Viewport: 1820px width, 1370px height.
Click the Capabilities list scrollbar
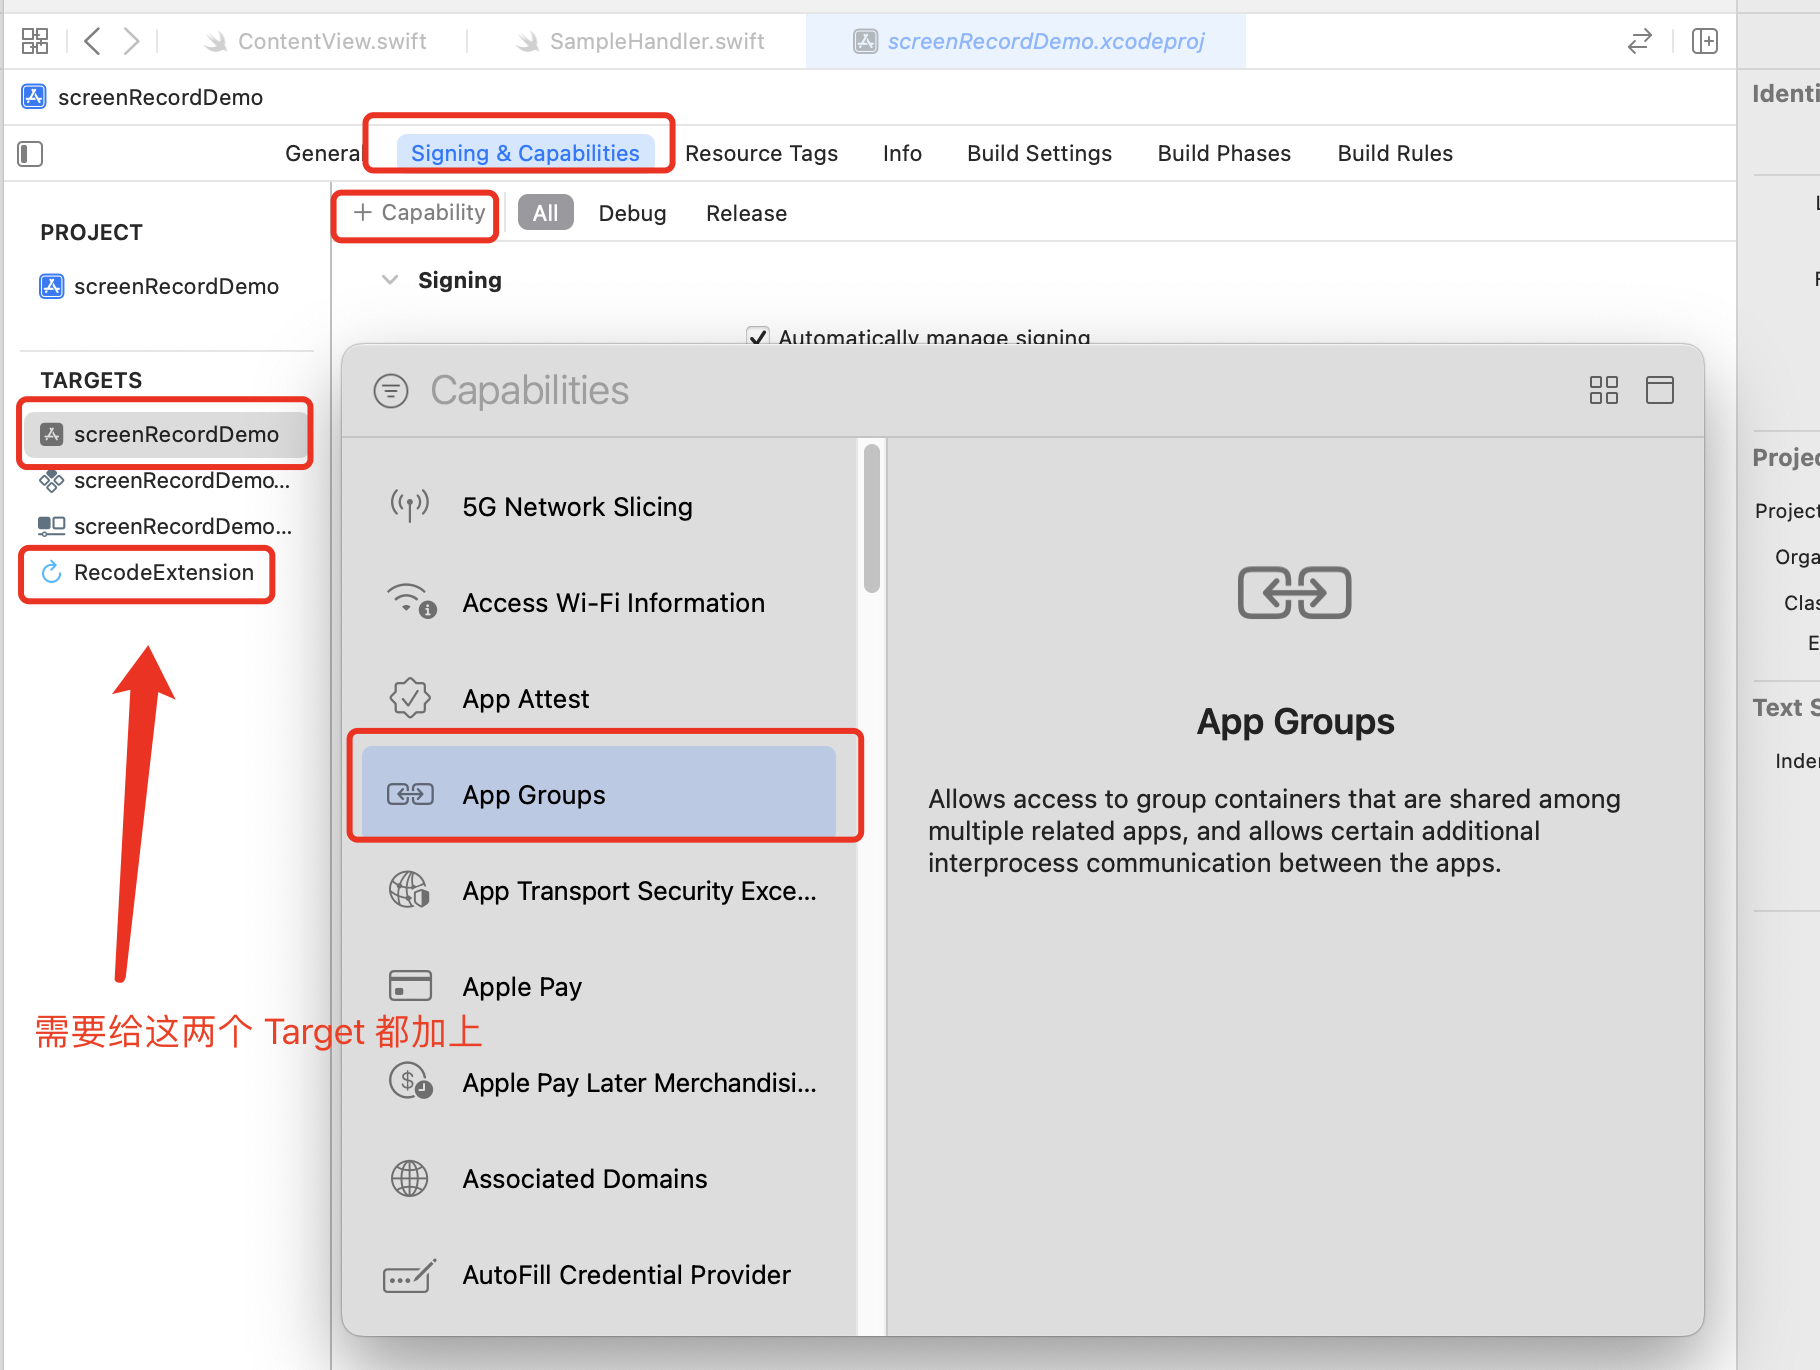(872, 518)
